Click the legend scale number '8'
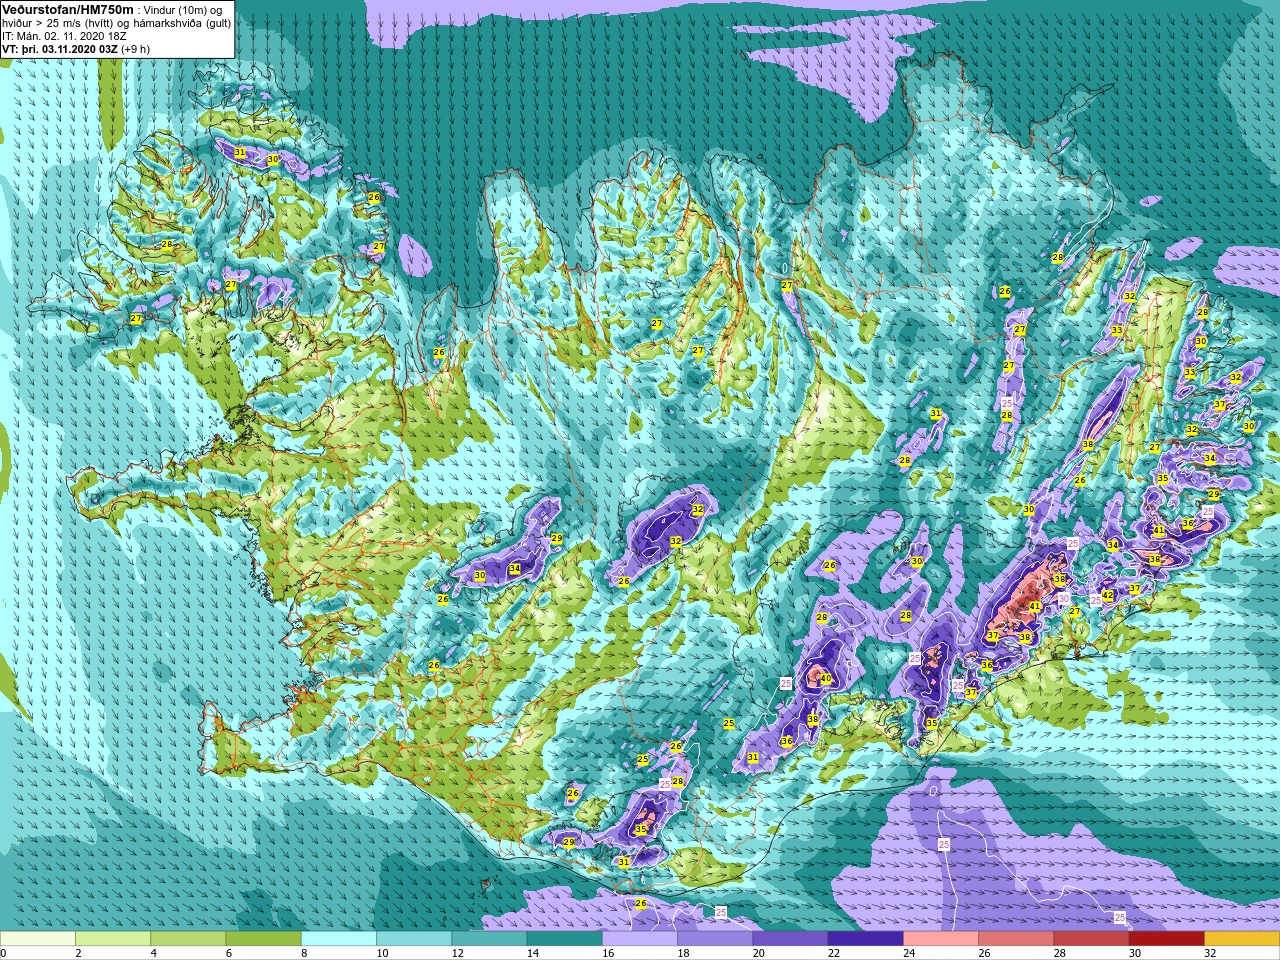The height and width of the screenshot is (960, 1280). (x=302, y=953)
